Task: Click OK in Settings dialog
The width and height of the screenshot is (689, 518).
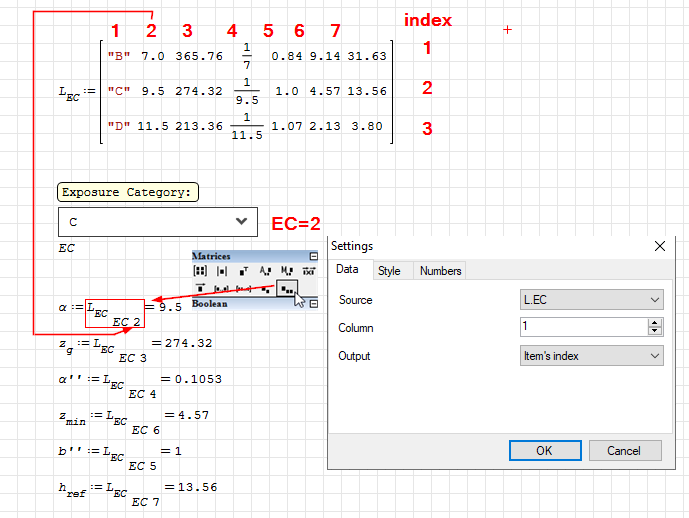Action: tap(543, 450)
